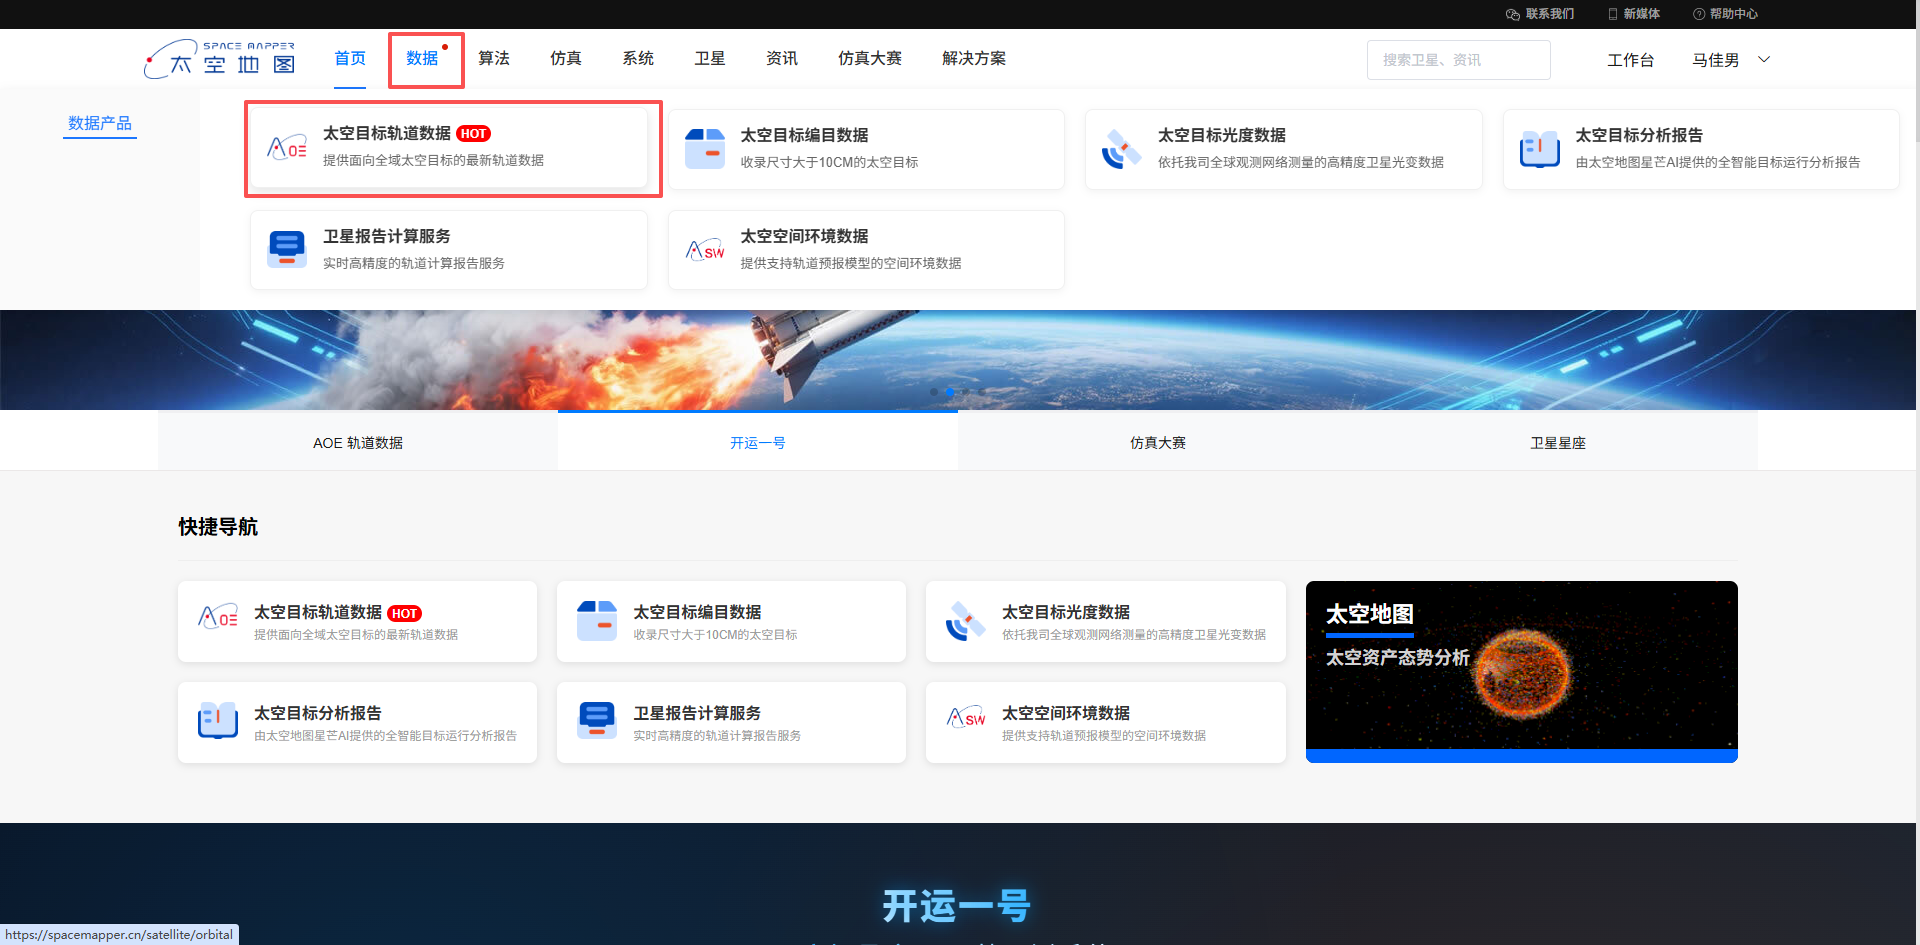Click the 太空地图 logo in the header

(x=219, y=58)
